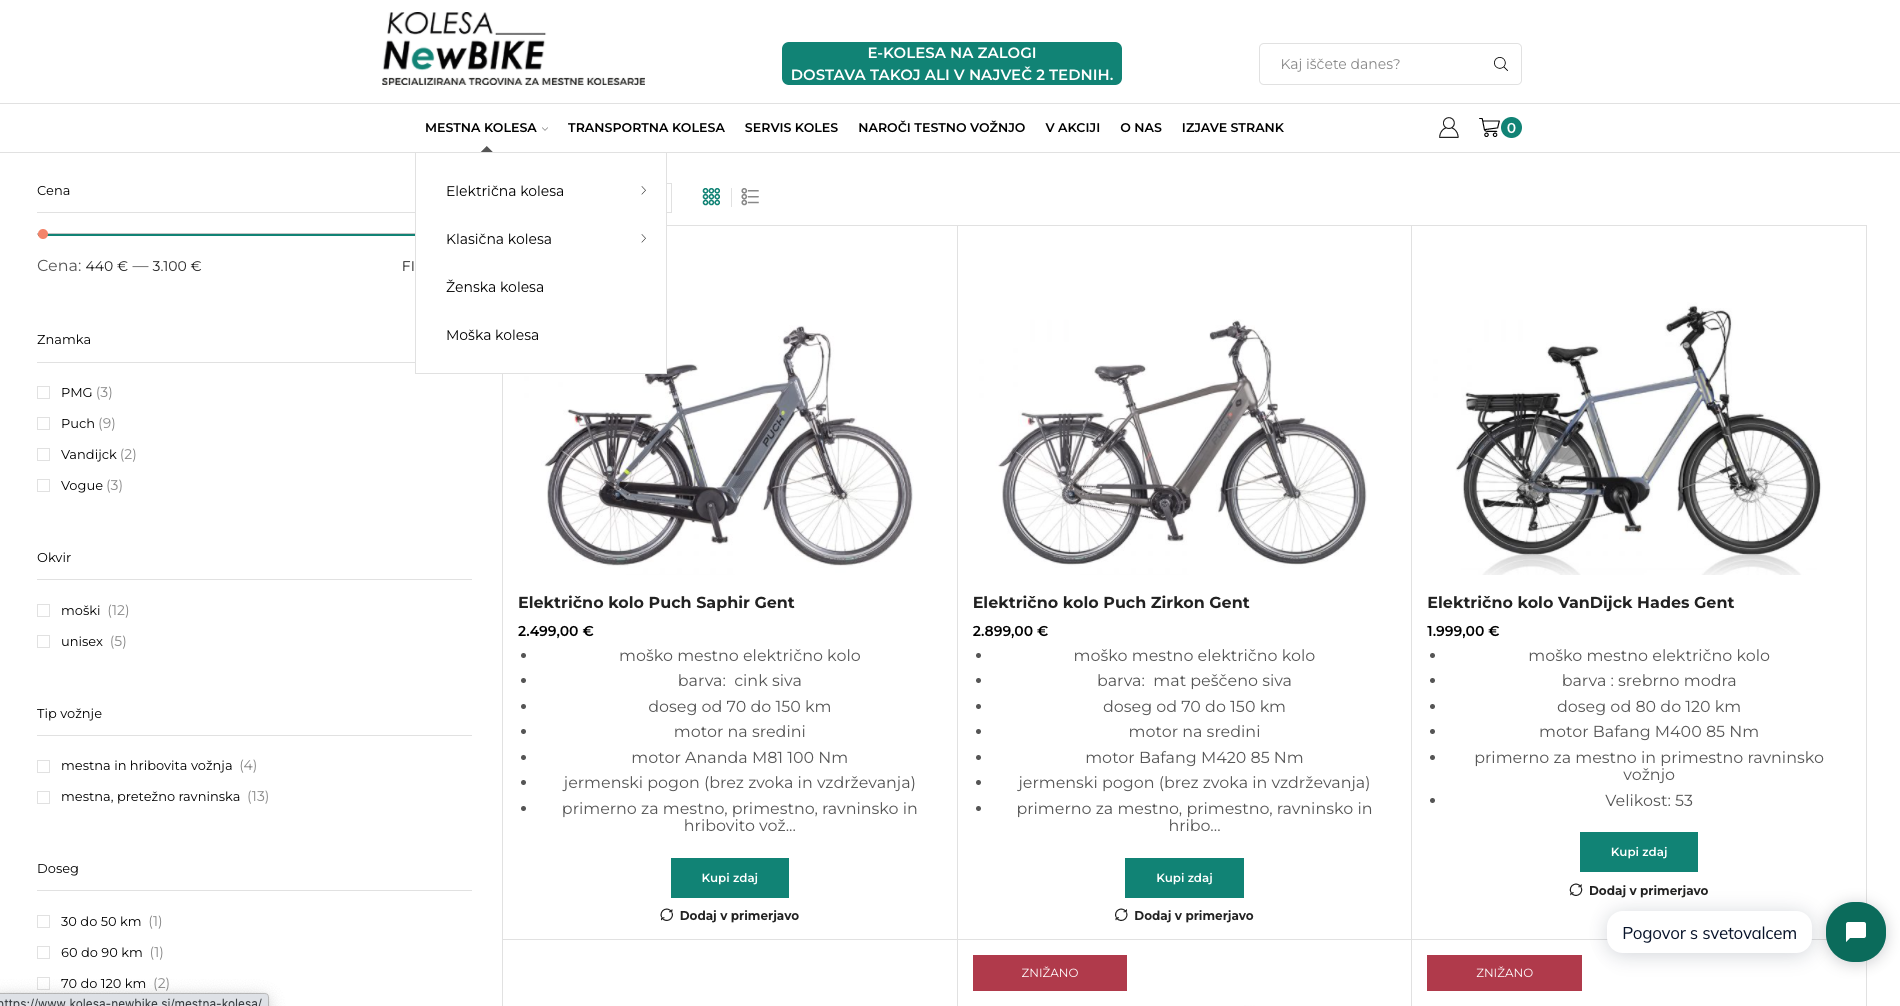Open the shopping cart icon
Viewport: 1900px width, 1006px height.
click(x=1490, y=128)
